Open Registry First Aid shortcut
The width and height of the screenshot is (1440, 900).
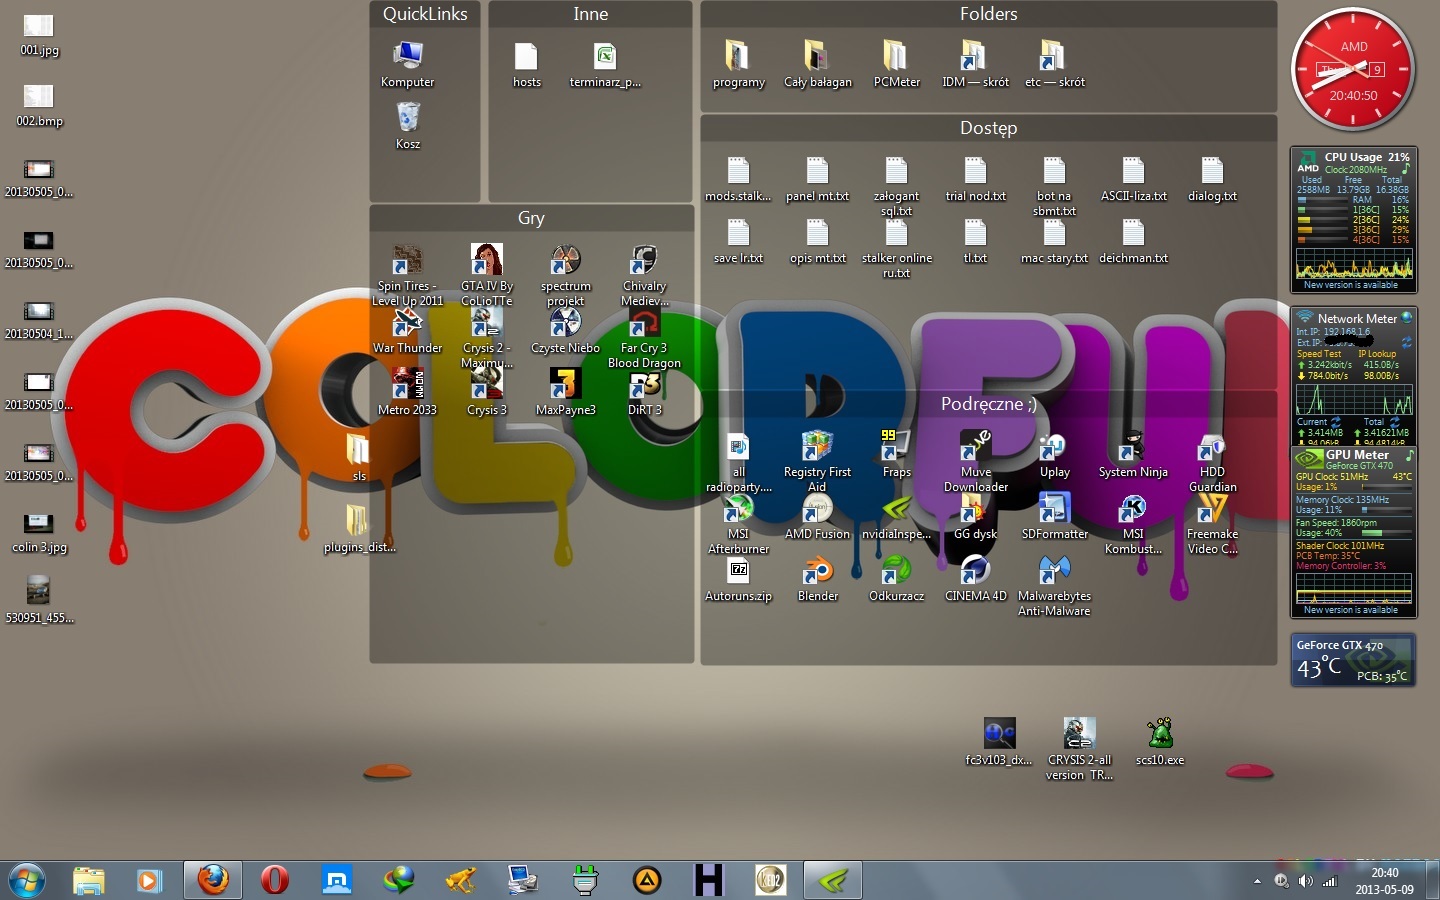point(817,462)
